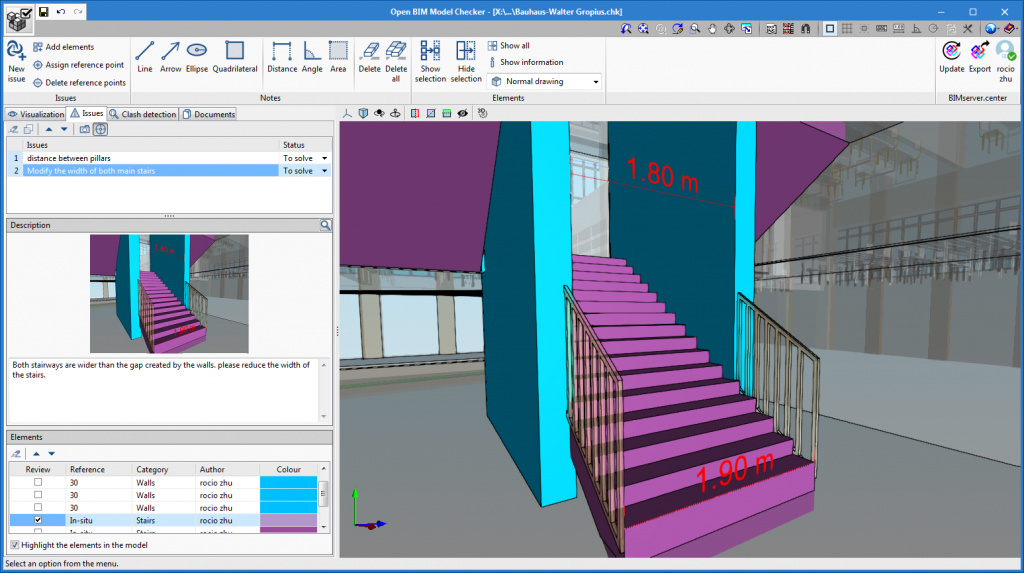Switch to the Documents tab

point(208,114)
